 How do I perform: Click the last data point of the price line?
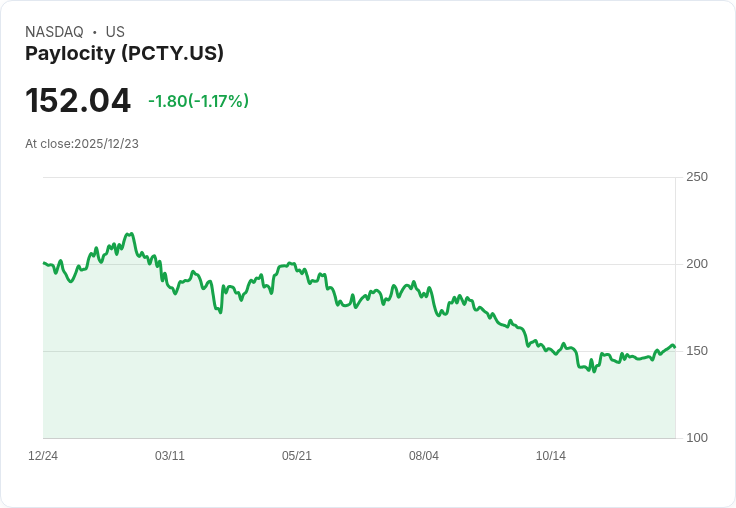pyautogui.click(x=675, y=347)
